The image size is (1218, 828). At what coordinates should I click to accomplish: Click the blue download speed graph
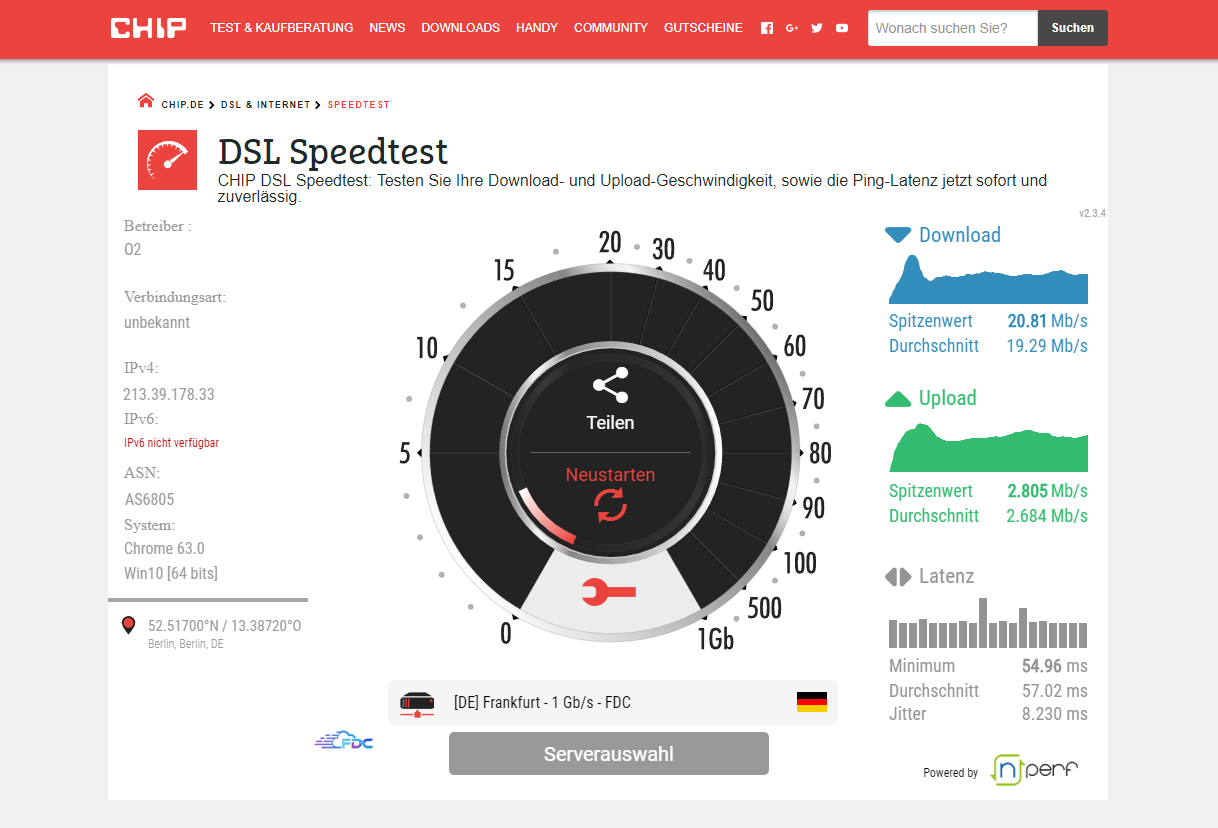pos(988,279)
